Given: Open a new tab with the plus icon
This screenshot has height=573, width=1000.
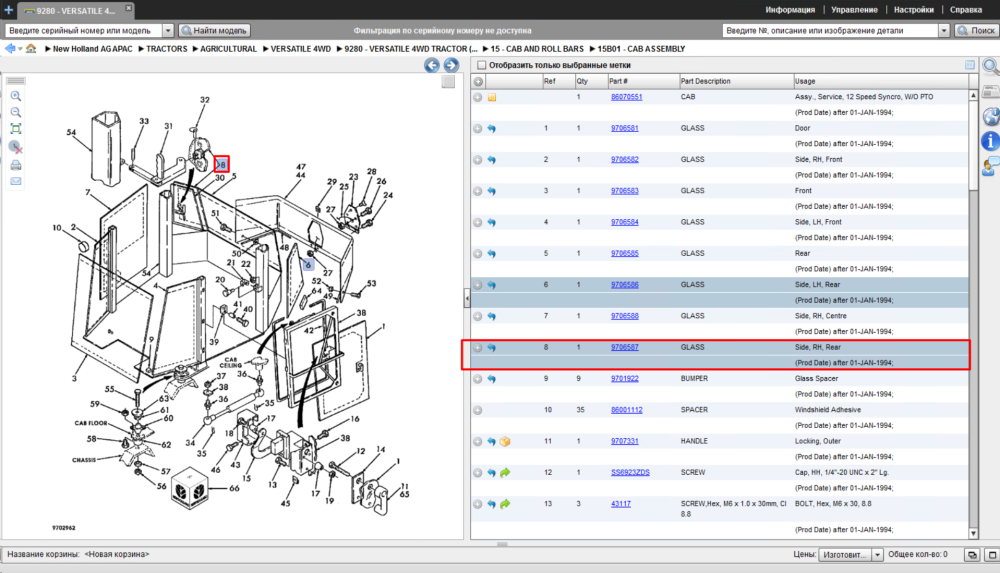Looking at the screenshot, I should point(8,10).
